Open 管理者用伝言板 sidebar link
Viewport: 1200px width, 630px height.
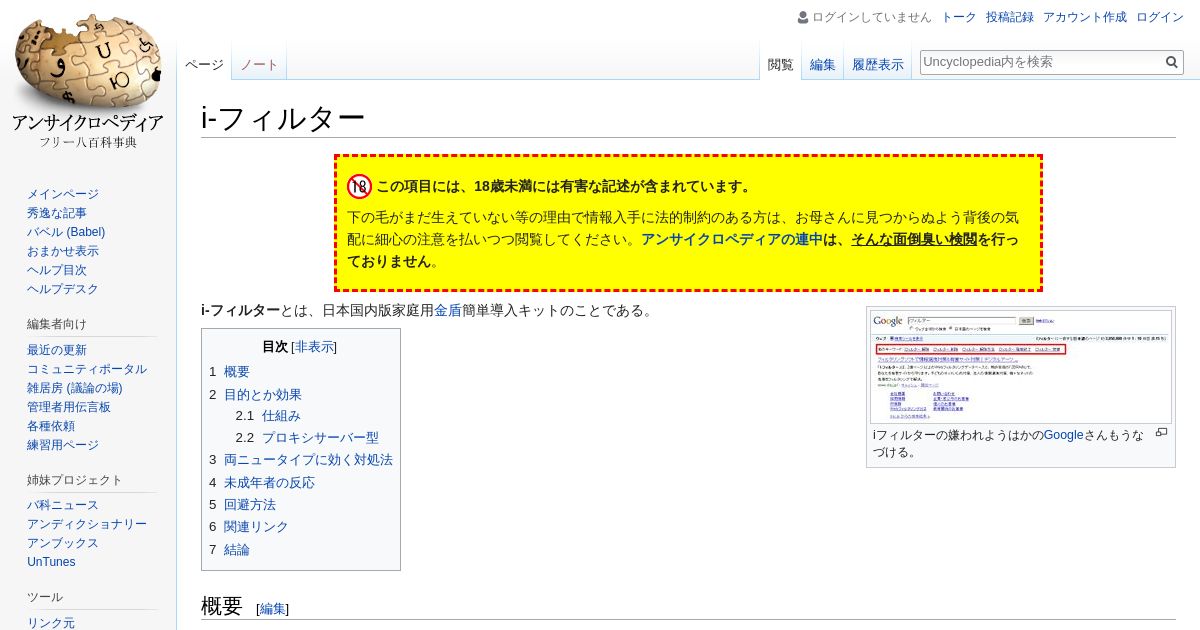pos(69,407)
